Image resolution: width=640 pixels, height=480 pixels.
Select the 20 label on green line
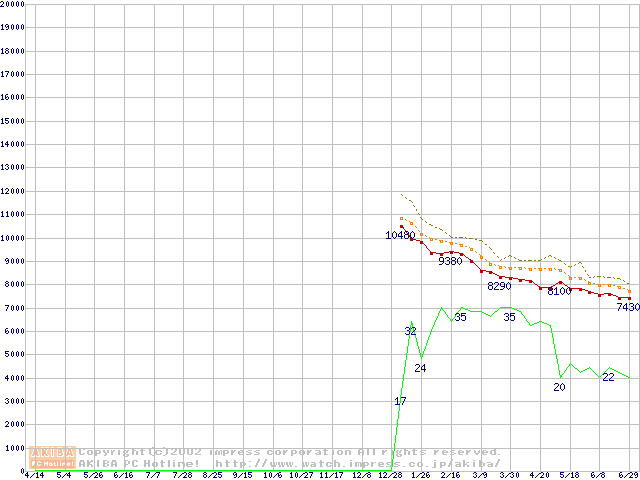[559, 387]
